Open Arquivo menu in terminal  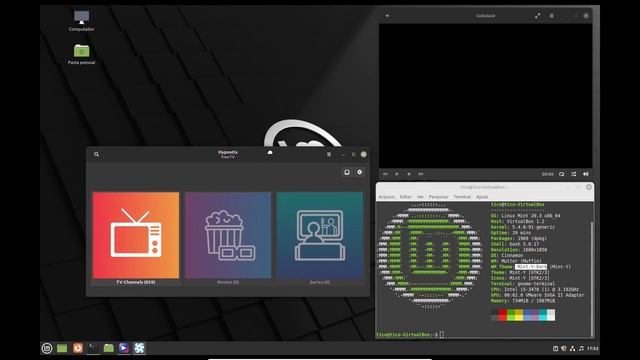[x=387, y=197]
